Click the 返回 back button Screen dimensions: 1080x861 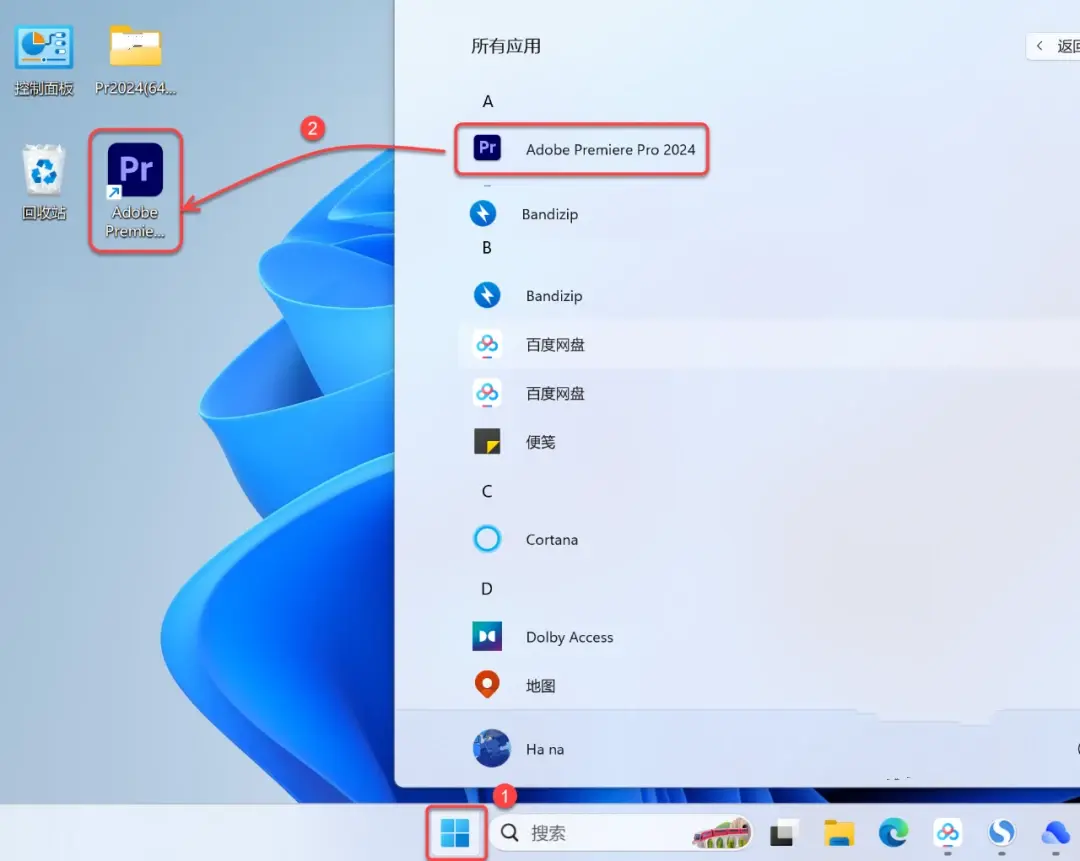tap(1054, 46)
